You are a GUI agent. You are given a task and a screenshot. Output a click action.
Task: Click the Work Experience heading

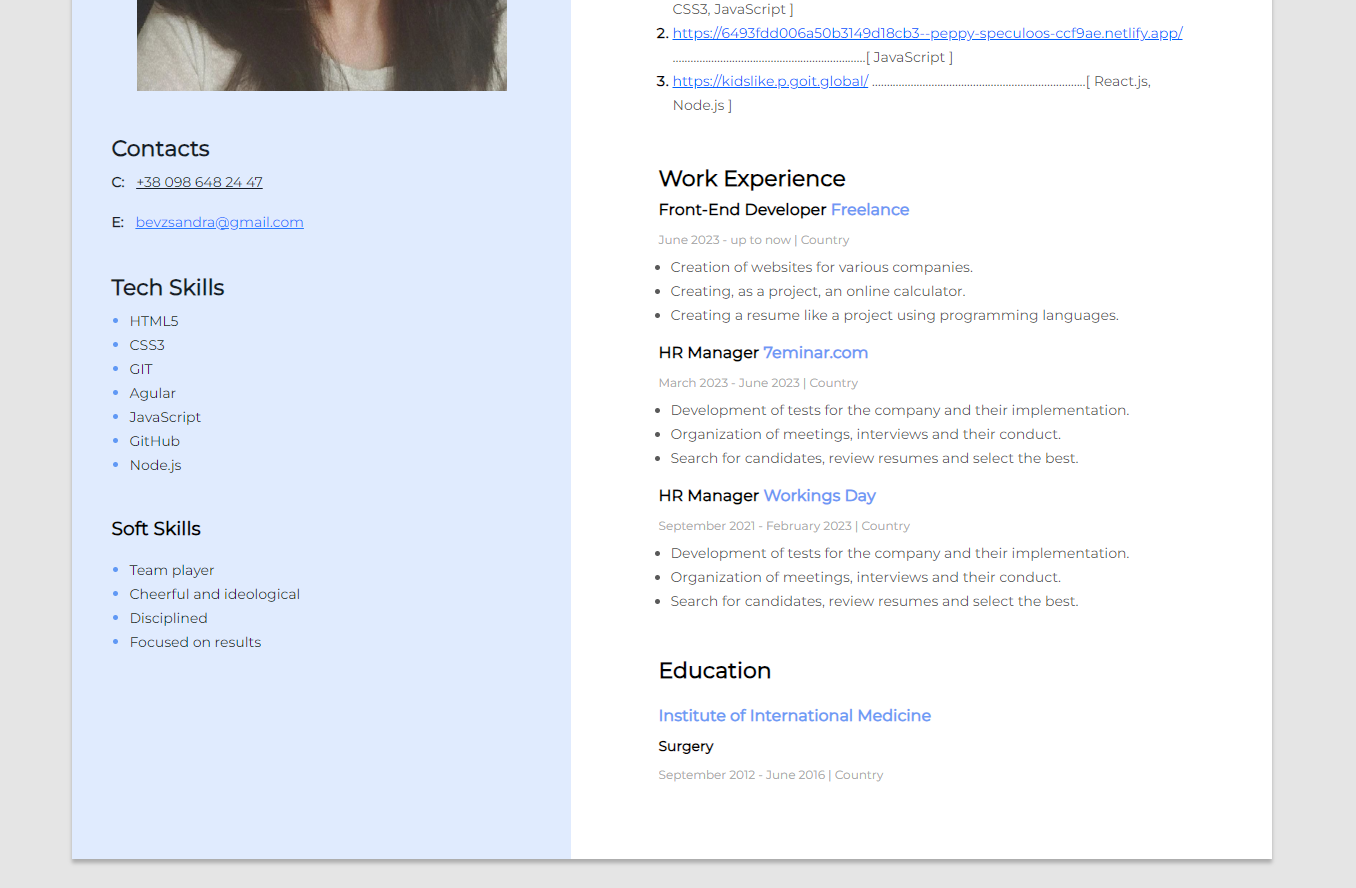click(751, 178)
